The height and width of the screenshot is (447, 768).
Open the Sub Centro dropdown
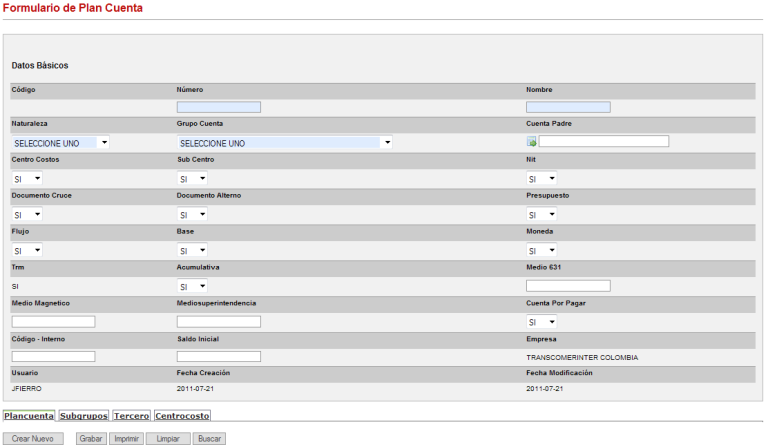click(x=192, y=179)
